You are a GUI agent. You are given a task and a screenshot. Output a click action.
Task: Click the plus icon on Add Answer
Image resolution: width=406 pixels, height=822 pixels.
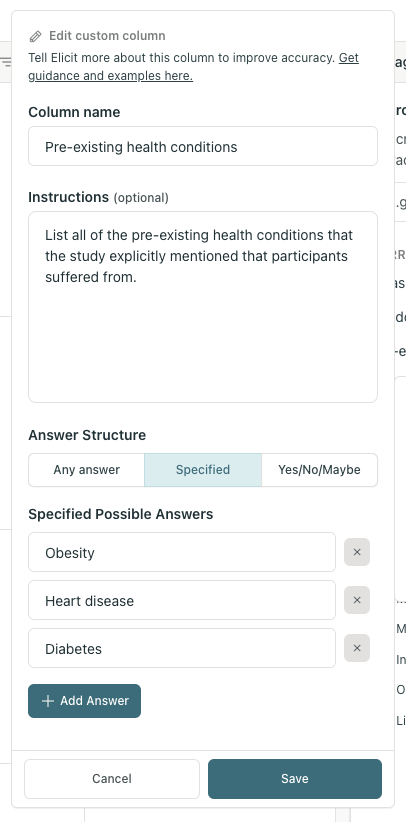coord(48,701)
